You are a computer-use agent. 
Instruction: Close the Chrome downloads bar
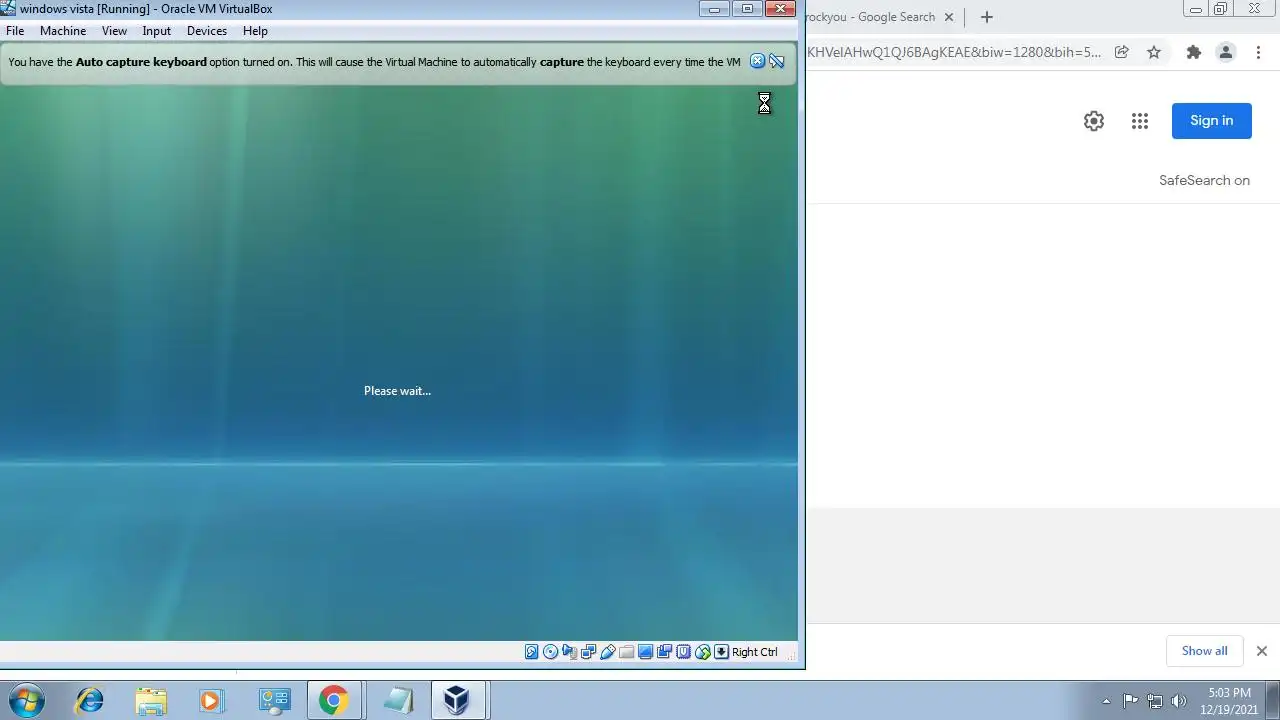[1261, 651]
